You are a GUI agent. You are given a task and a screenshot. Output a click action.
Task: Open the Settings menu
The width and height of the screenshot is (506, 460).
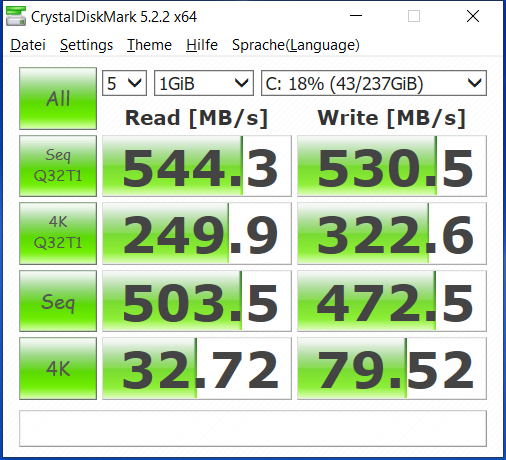[x=86, y=45]
